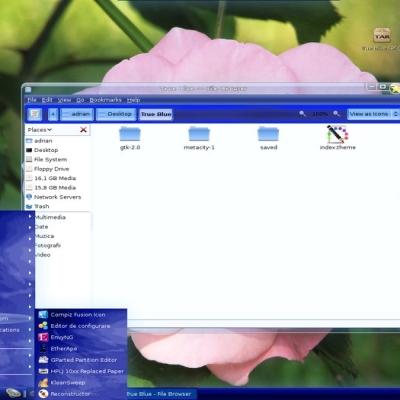400x400 pixels.
Task: Open GParted Partition Editor entry
Action: [x=81, y=360]
